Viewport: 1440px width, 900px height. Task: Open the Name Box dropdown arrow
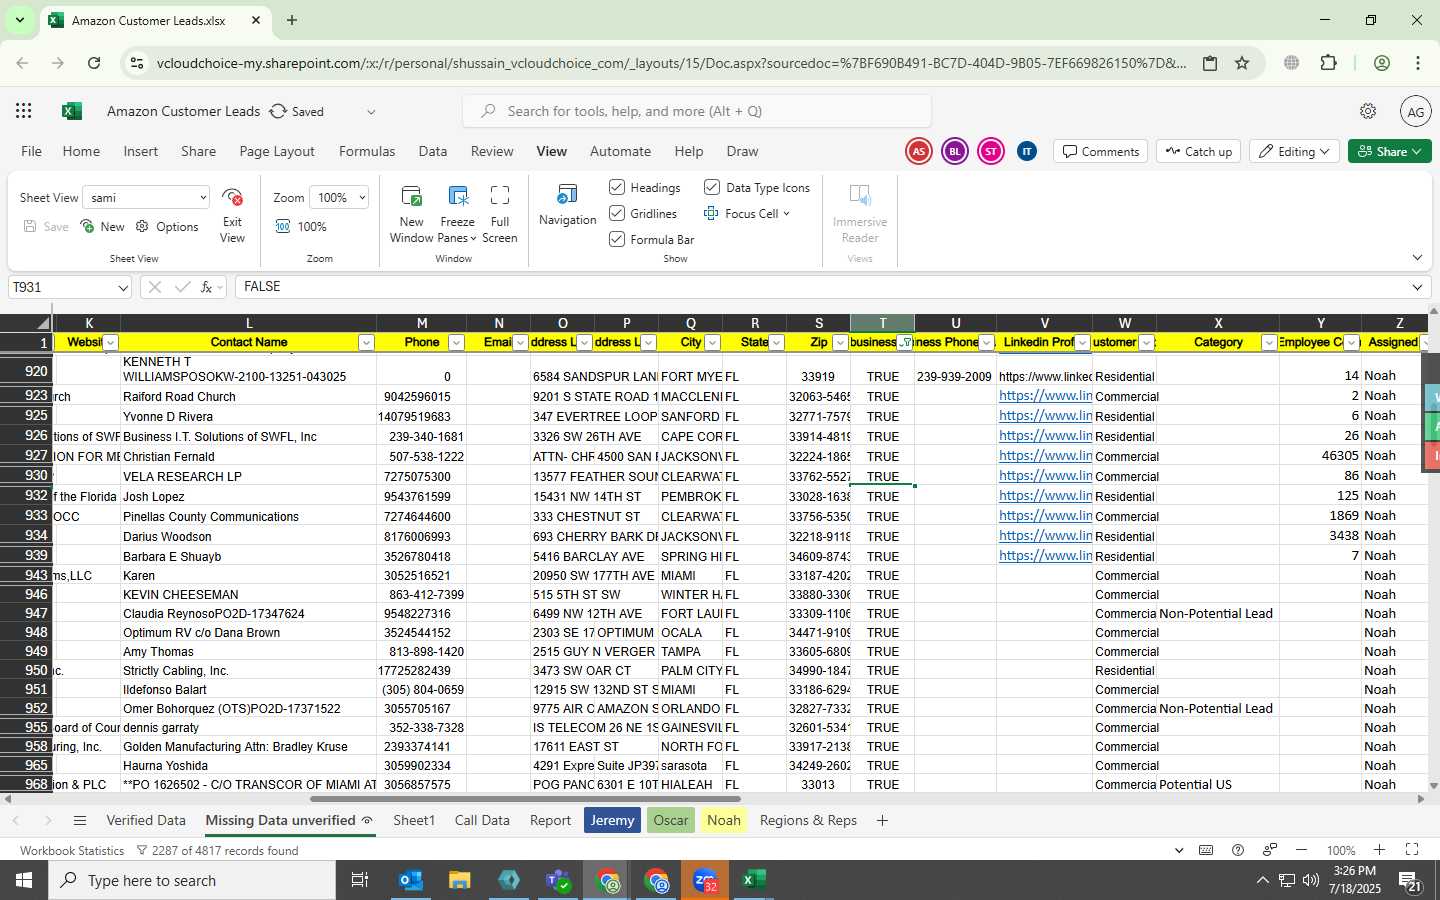(123, 288)
